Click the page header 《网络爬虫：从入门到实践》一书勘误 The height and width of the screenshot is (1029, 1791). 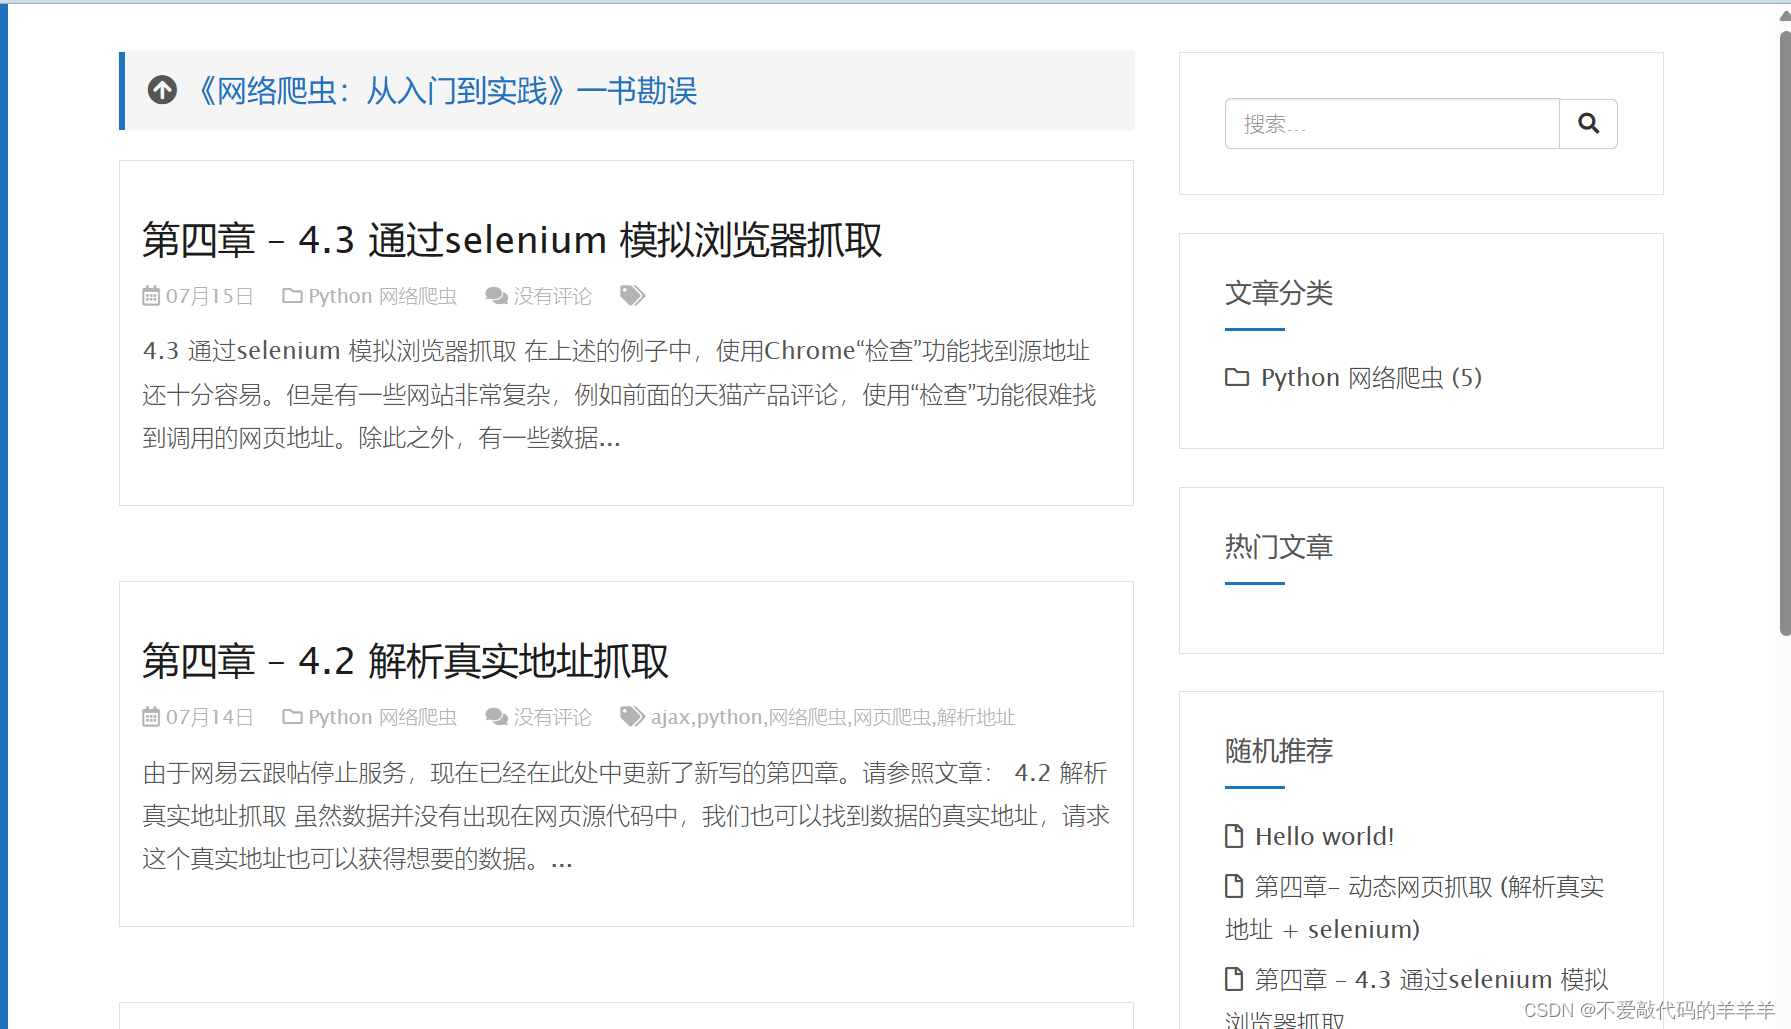pyautogui.click(x=450, y=91)
